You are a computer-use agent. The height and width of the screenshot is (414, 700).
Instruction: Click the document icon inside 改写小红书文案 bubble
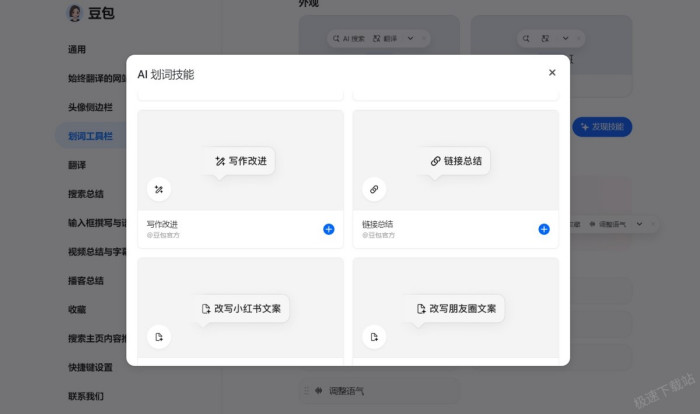(x=206, y=309)
